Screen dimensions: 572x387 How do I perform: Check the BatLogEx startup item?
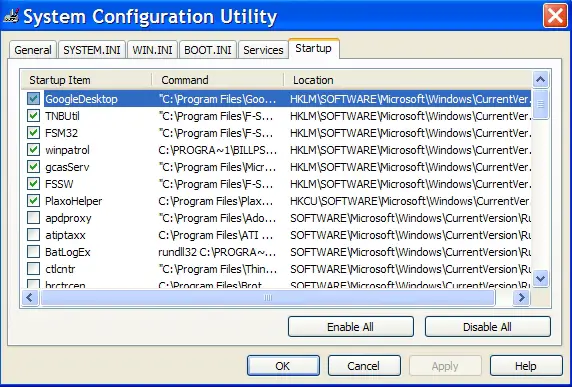pos(34,252)
